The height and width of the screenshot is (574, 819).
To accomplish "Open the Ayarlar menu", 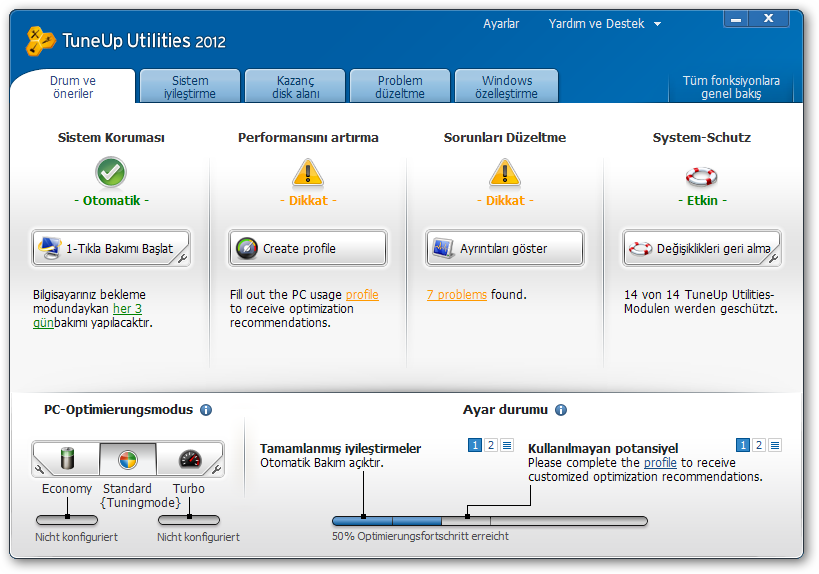I will [501, 24].
